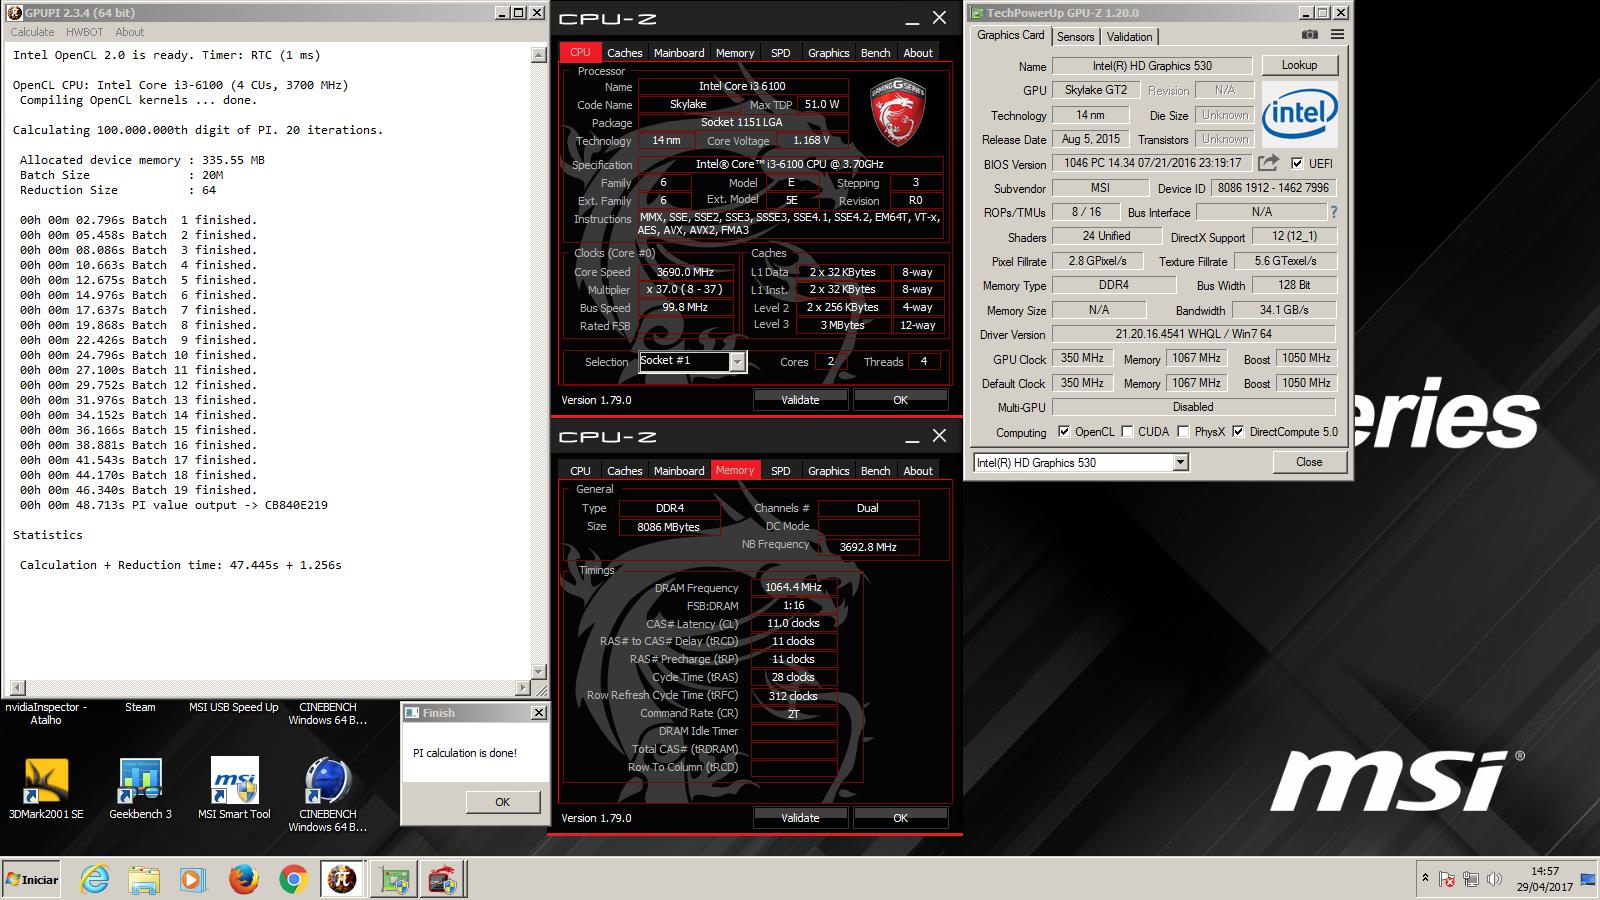Switch to Bench tab in upper CPU-Z

point(875,53)
